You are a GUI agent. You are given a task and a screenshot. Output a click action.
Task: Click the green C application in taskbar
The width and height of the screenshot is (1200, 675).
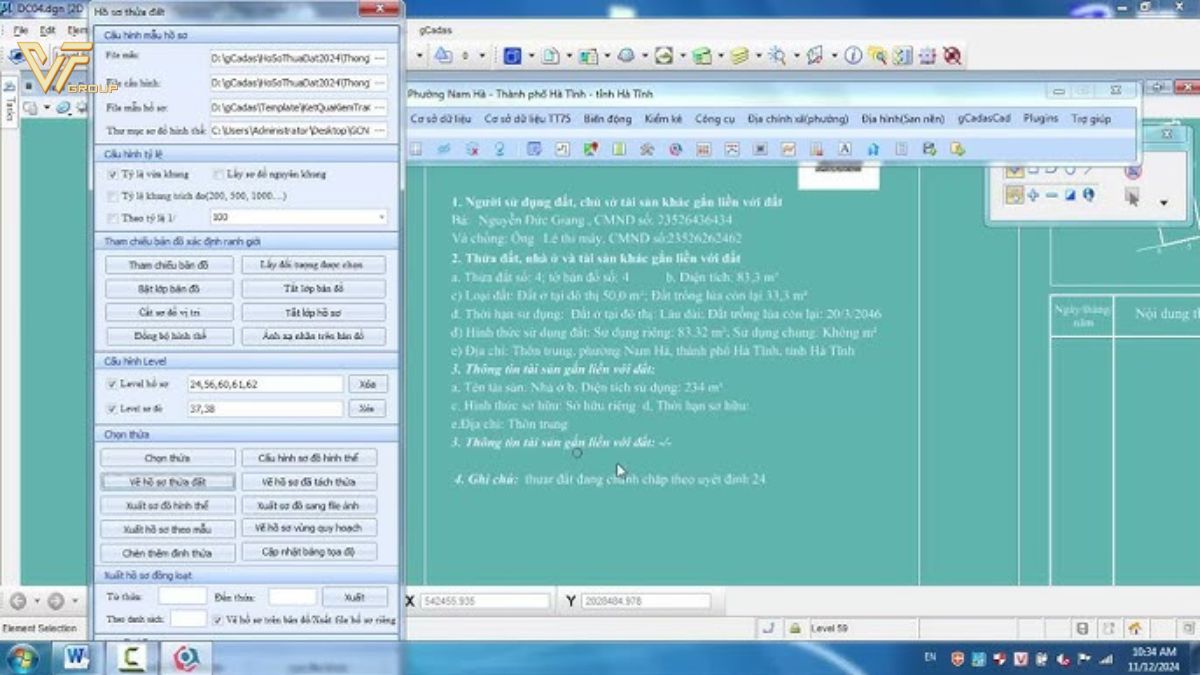131,657
